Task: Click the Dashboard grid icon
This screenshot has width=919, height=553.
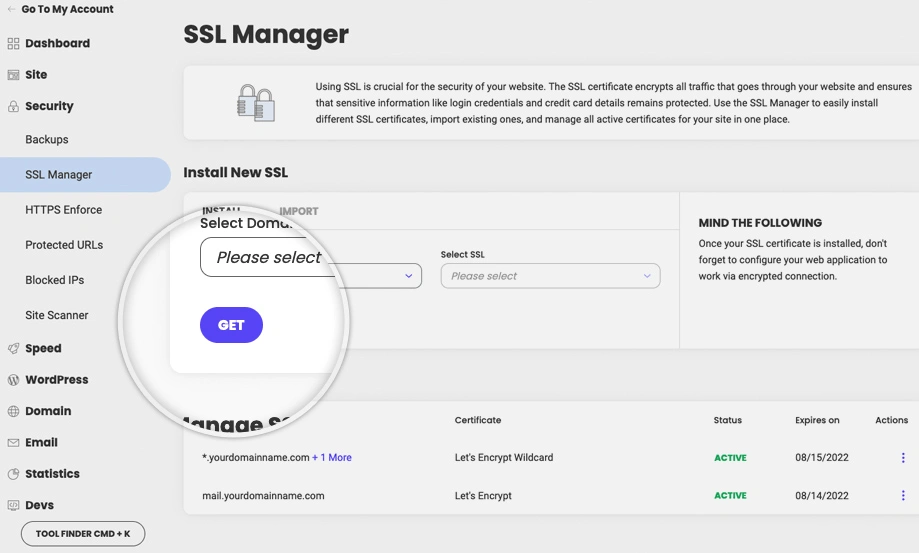Action: [13, 44]
